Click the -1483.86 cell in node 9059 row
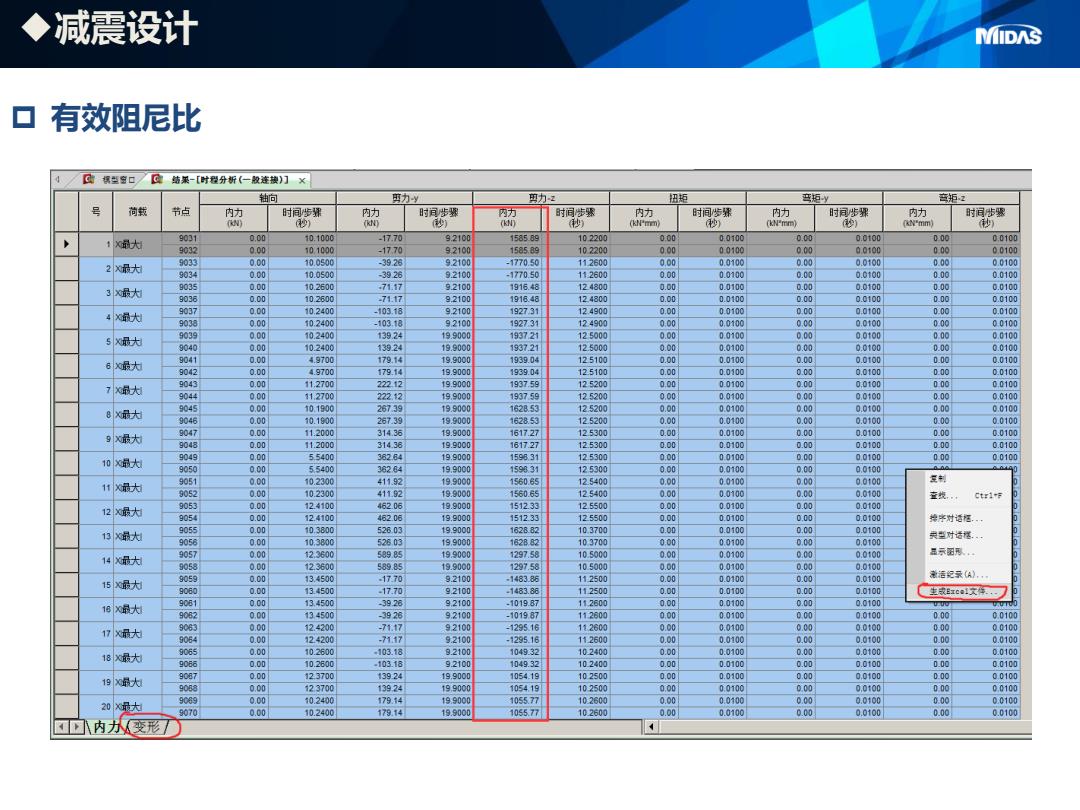Viewport: 1080px width, 810px height. pyautogui.click(x=508, y=579)
